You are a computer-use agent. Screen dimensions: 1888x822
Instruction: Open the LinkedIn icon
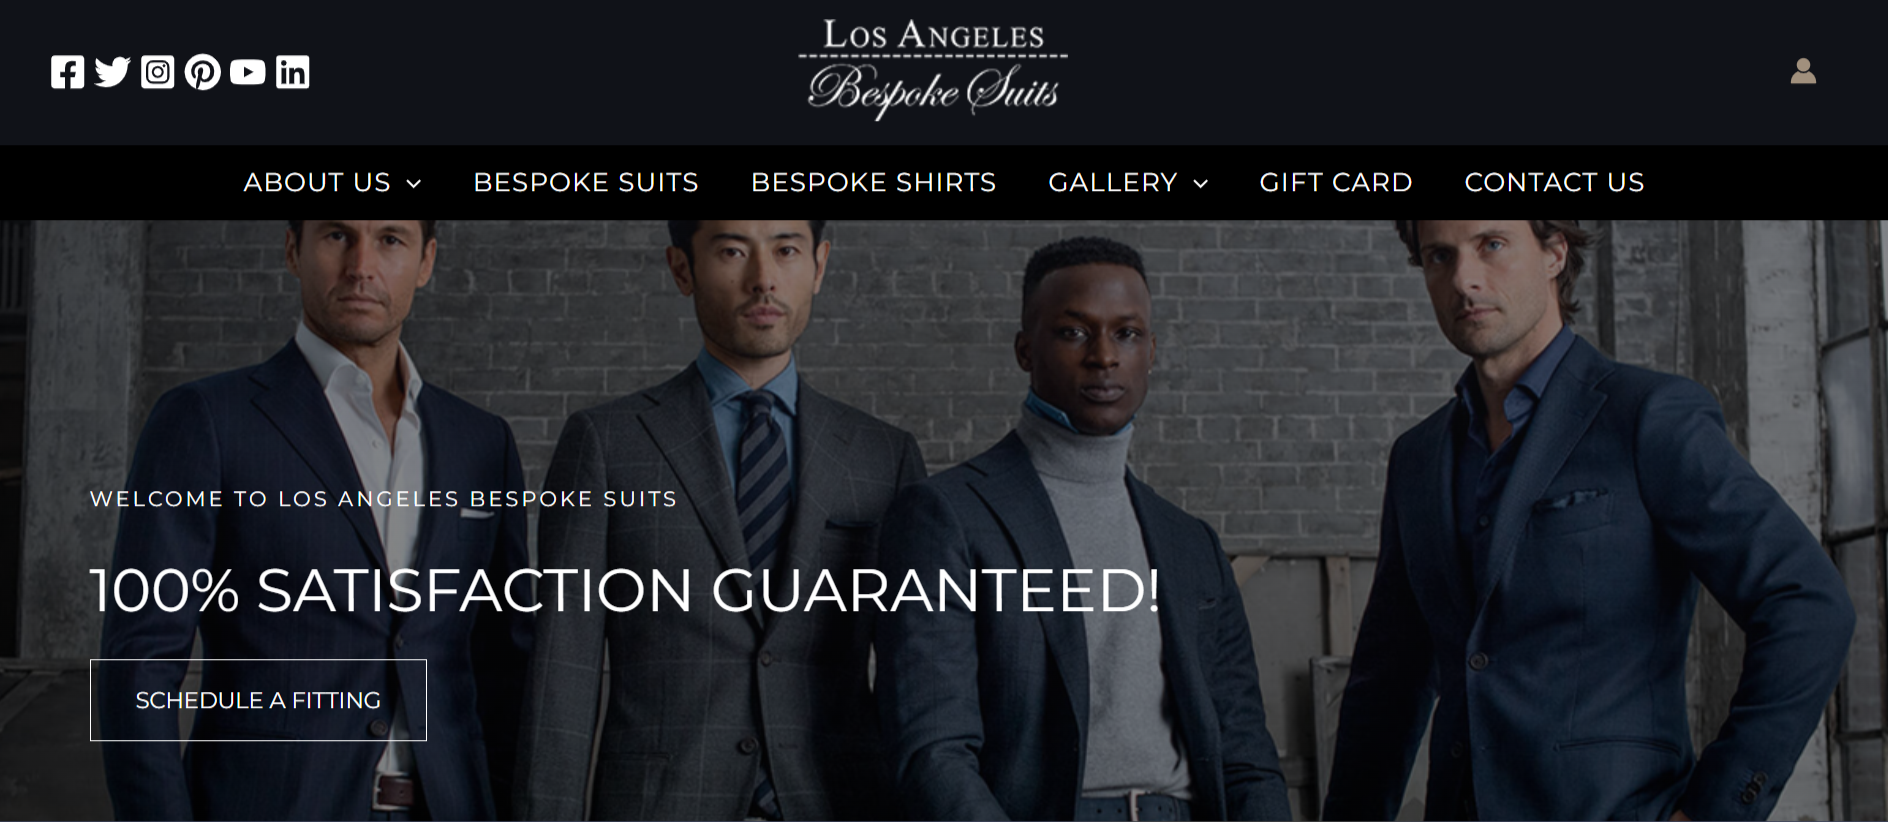click(x=293, y=72)
